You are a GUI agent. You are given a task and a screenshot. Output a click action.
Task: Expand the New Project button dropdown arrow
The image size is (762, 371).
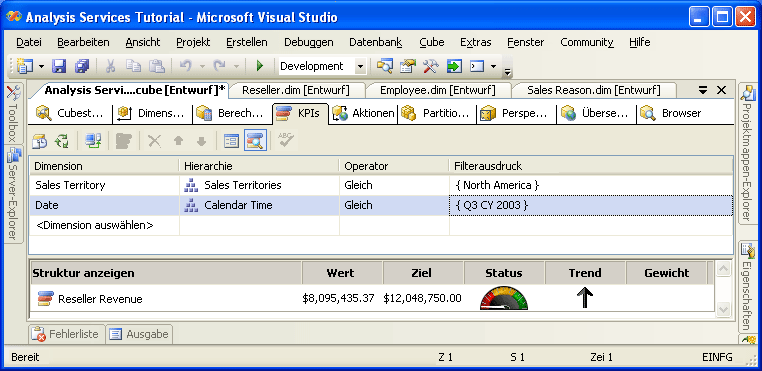tap(41, 66)
